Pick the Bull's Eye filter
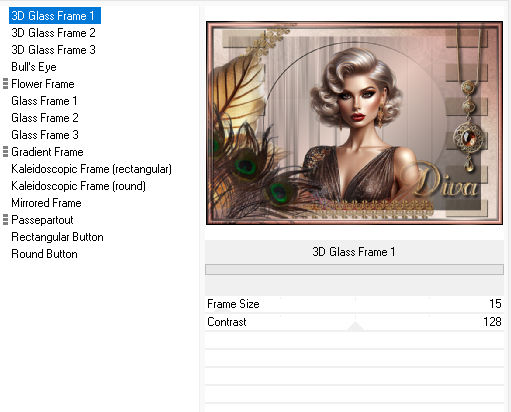 coord(34,67)
